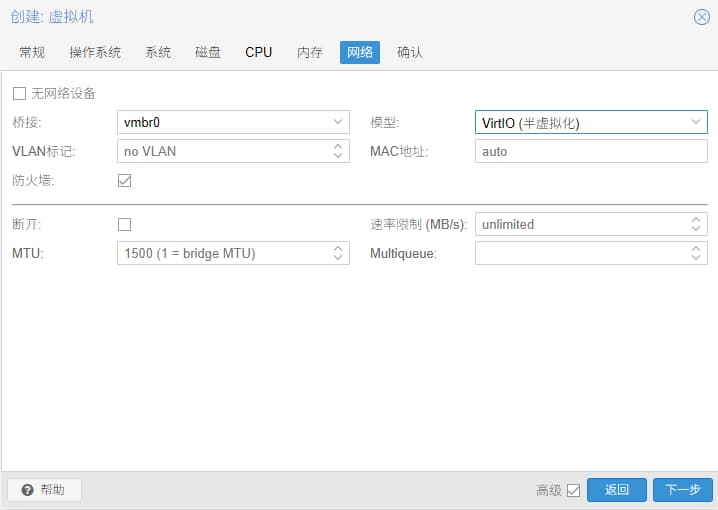Image resolution: width=718 pixels, height=510 pixels.
Task: Toggle the 高级 advanced options checkbox
Action: click(x=573, y=490)
